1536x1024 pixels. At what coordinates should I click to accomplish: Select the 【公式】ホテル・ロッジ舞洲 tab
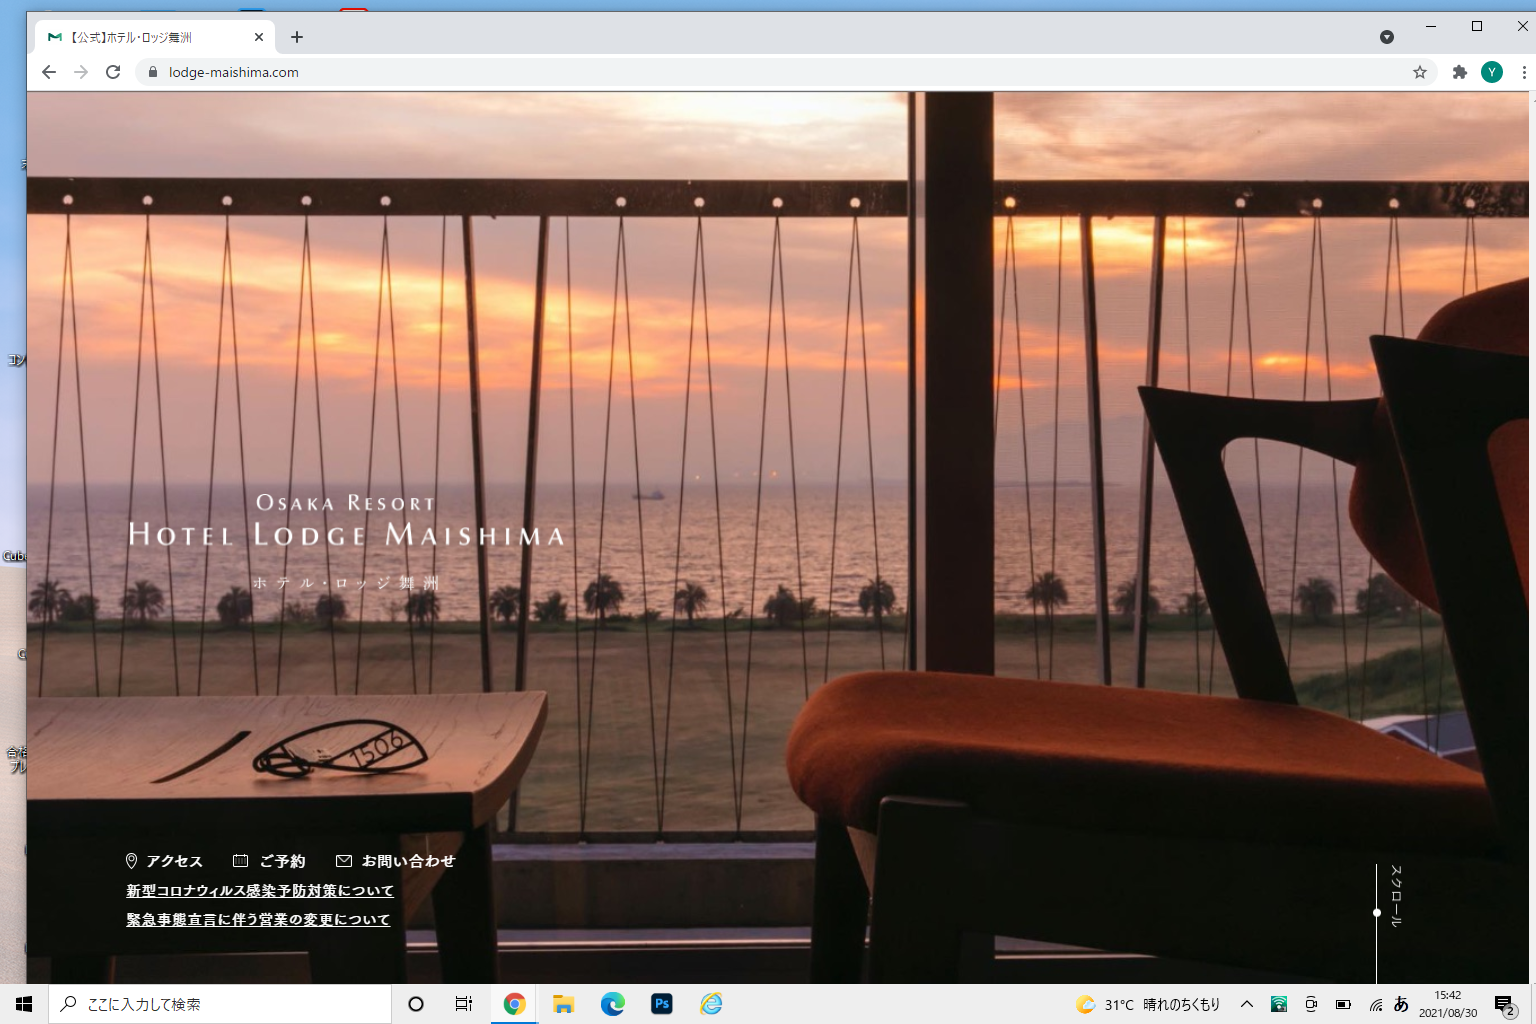pyautogui.click(x=140, y=37)
